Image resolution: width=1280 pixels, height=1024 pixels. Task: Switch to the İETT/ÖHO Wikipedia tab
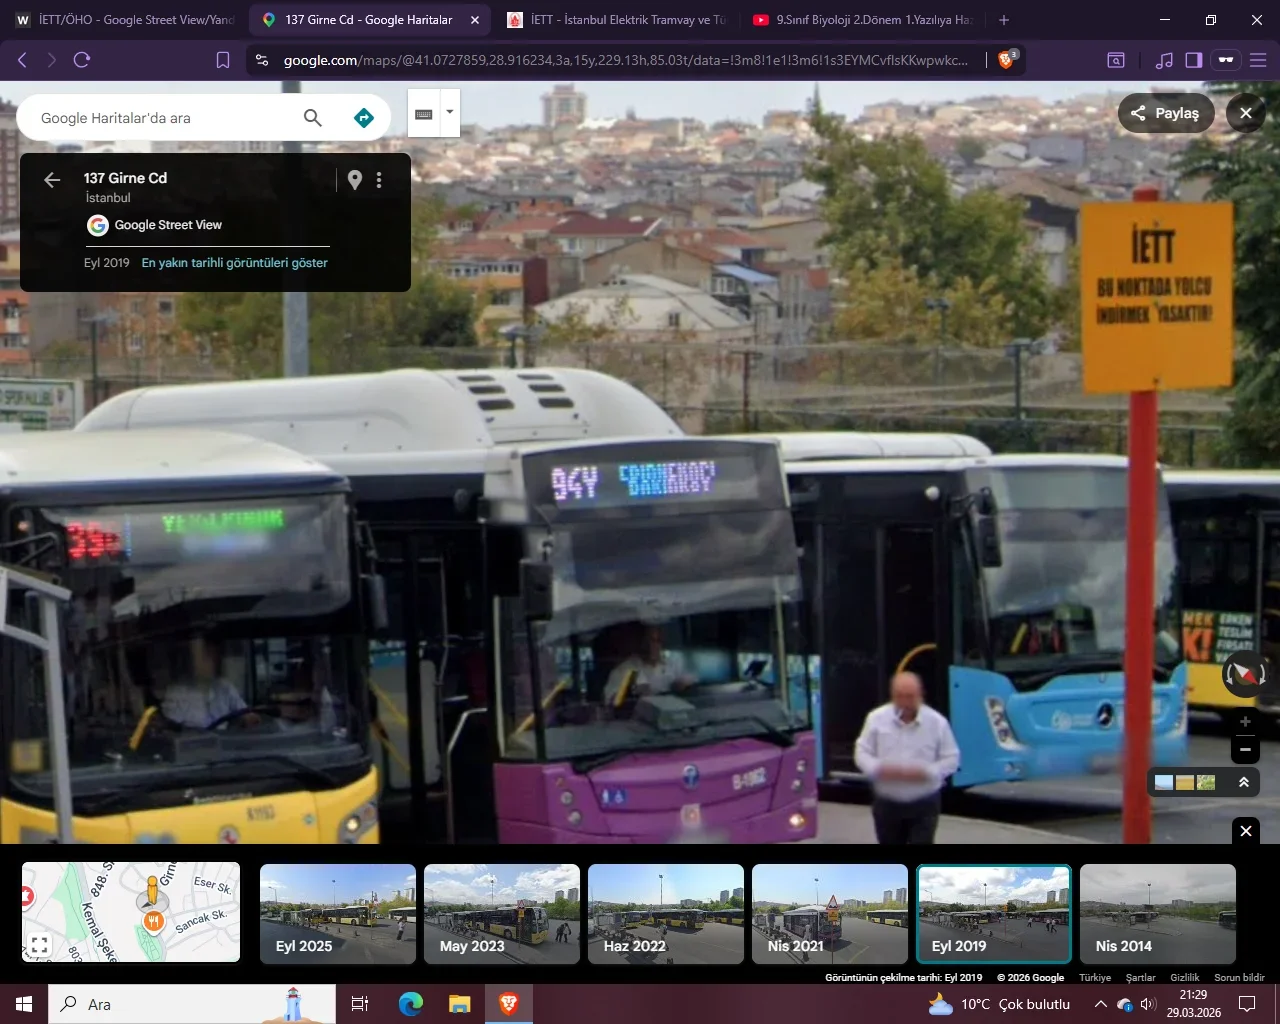(124, 20)
